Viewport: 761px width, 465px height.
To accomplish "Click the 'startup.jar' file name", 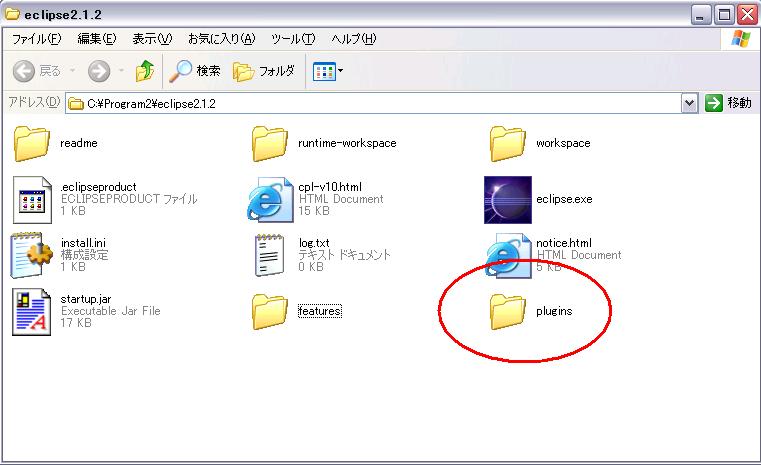I will 86,299.
